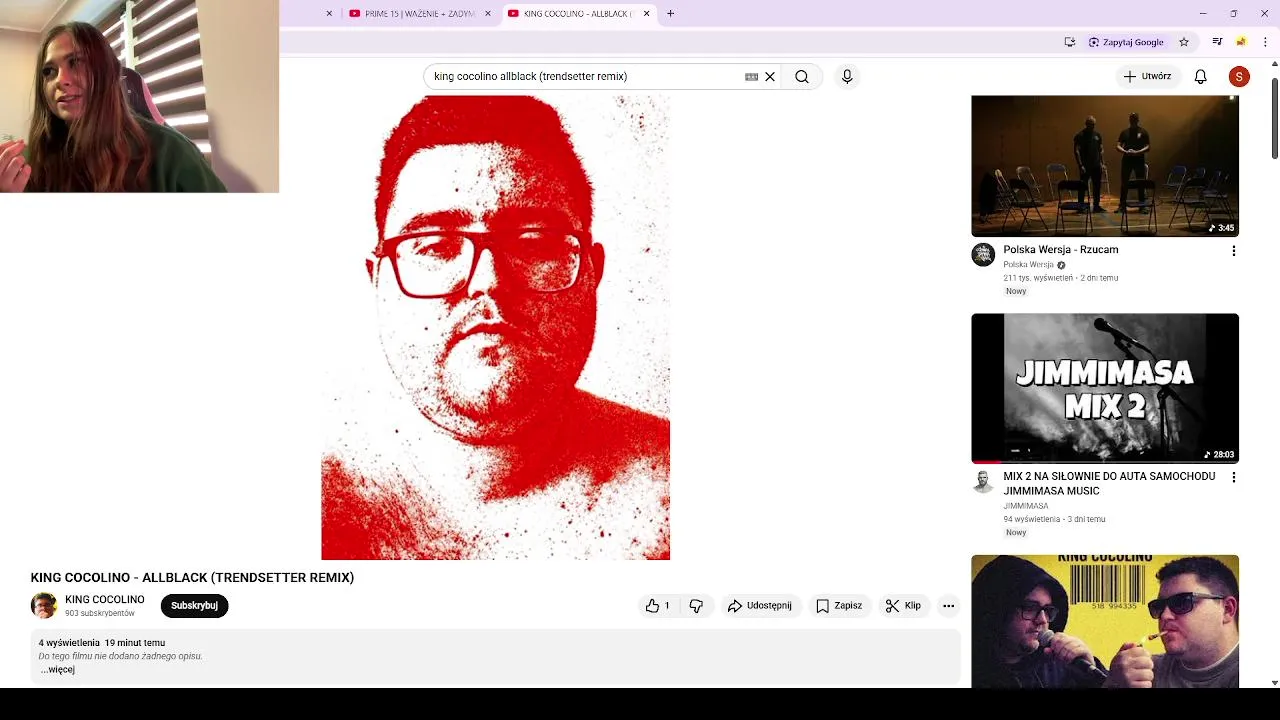Open options for MIX 2 NA SIŁOWNIE video
1280x720 pixels.
coord(1233,478)
